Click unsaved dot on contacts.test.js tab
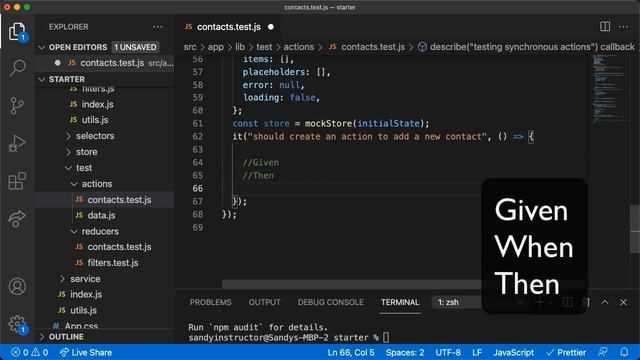This screenshot has height=360, width=640. pos(271,27)
